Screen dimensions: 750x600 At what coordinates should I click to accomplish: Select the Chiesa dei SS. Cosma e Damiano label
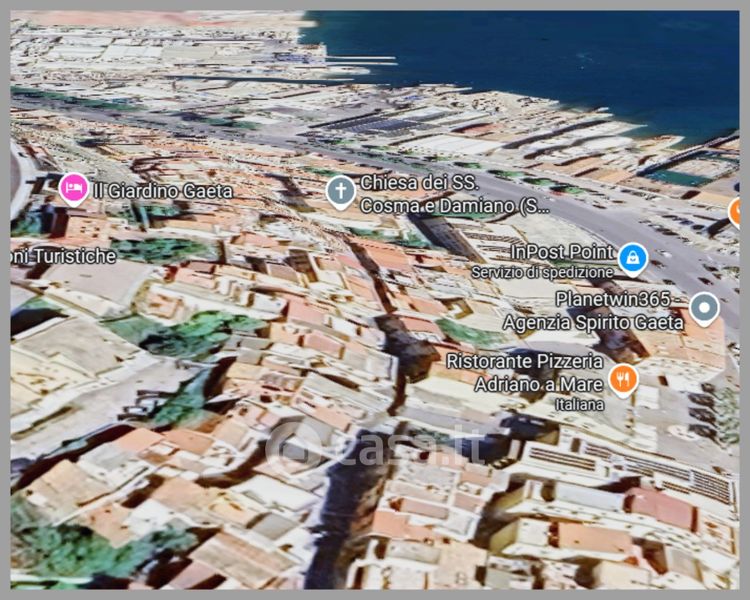[454, 194]
